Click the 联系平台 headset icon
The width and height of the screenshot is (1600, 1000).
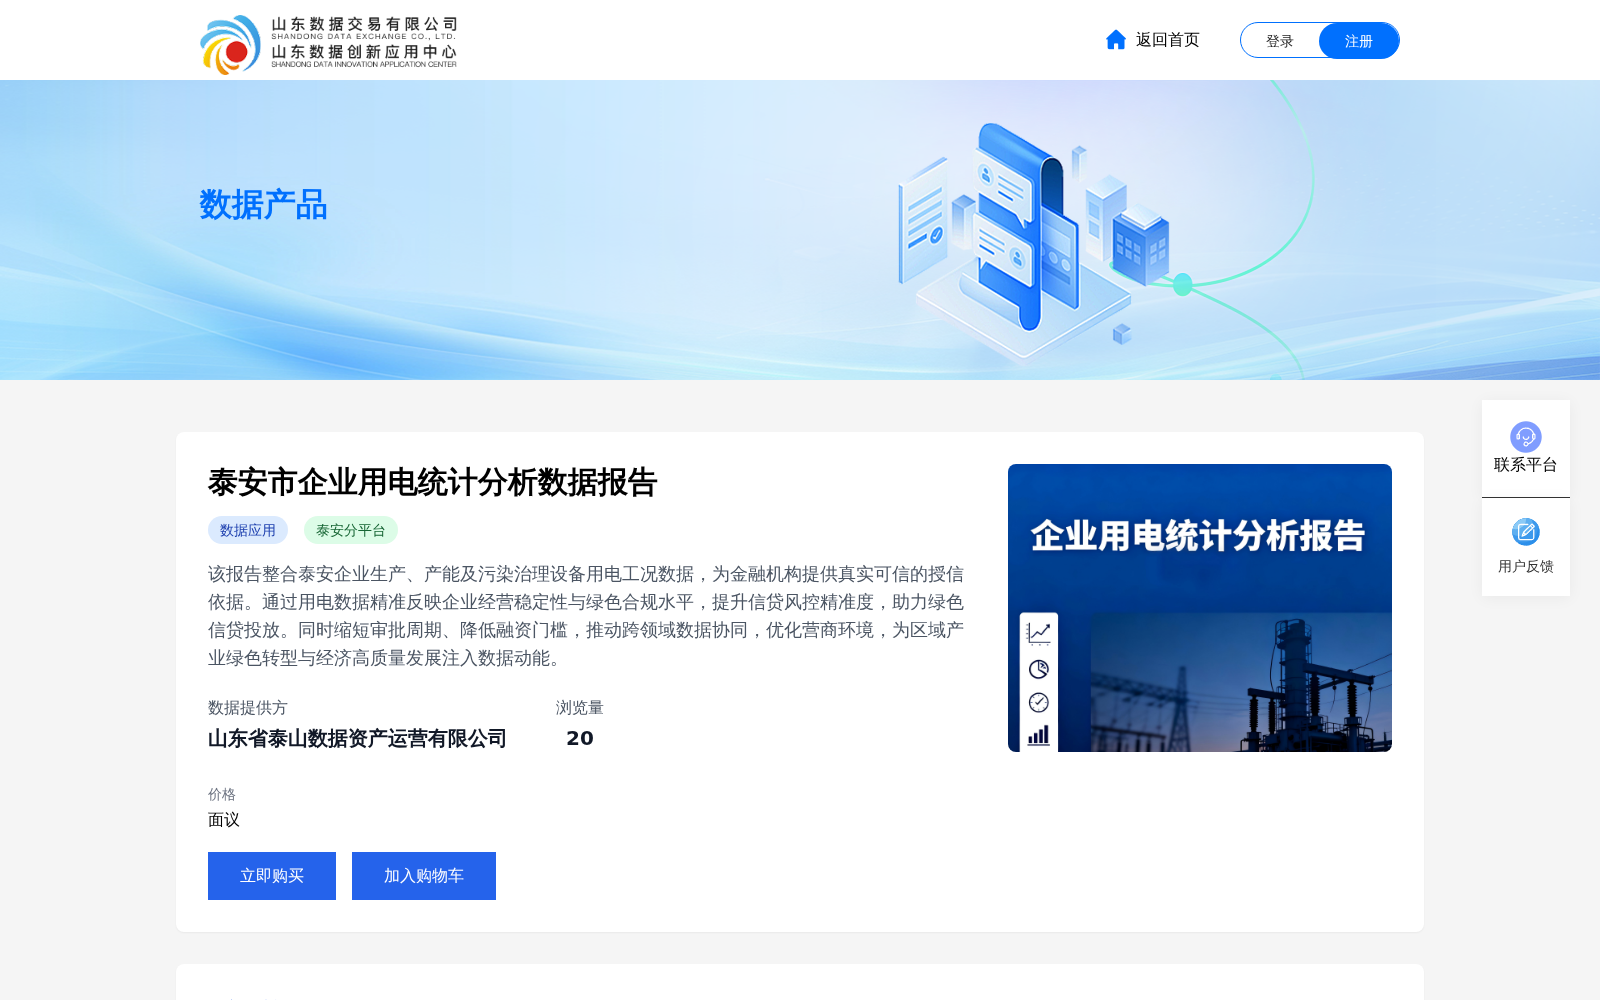1526,437
